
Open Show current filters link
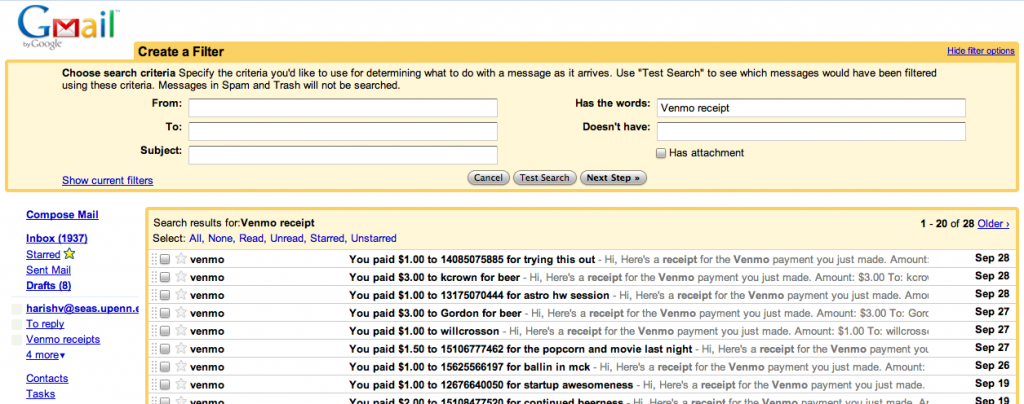coord(108,181)
